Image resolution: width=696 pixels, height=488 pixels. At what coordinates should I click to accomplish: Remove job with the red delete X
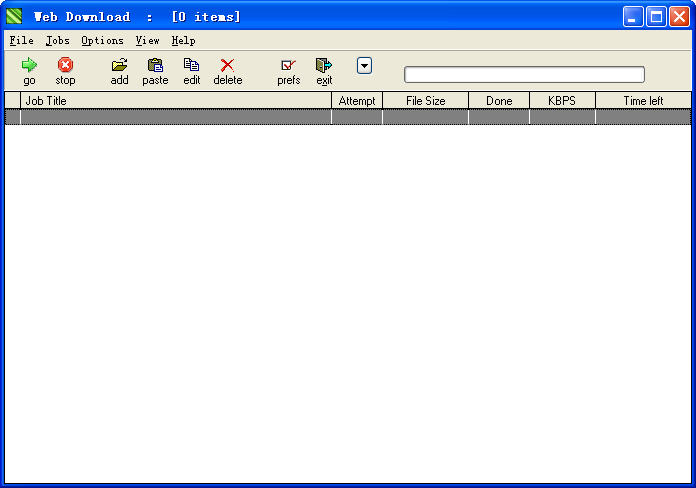coord(227,65)
